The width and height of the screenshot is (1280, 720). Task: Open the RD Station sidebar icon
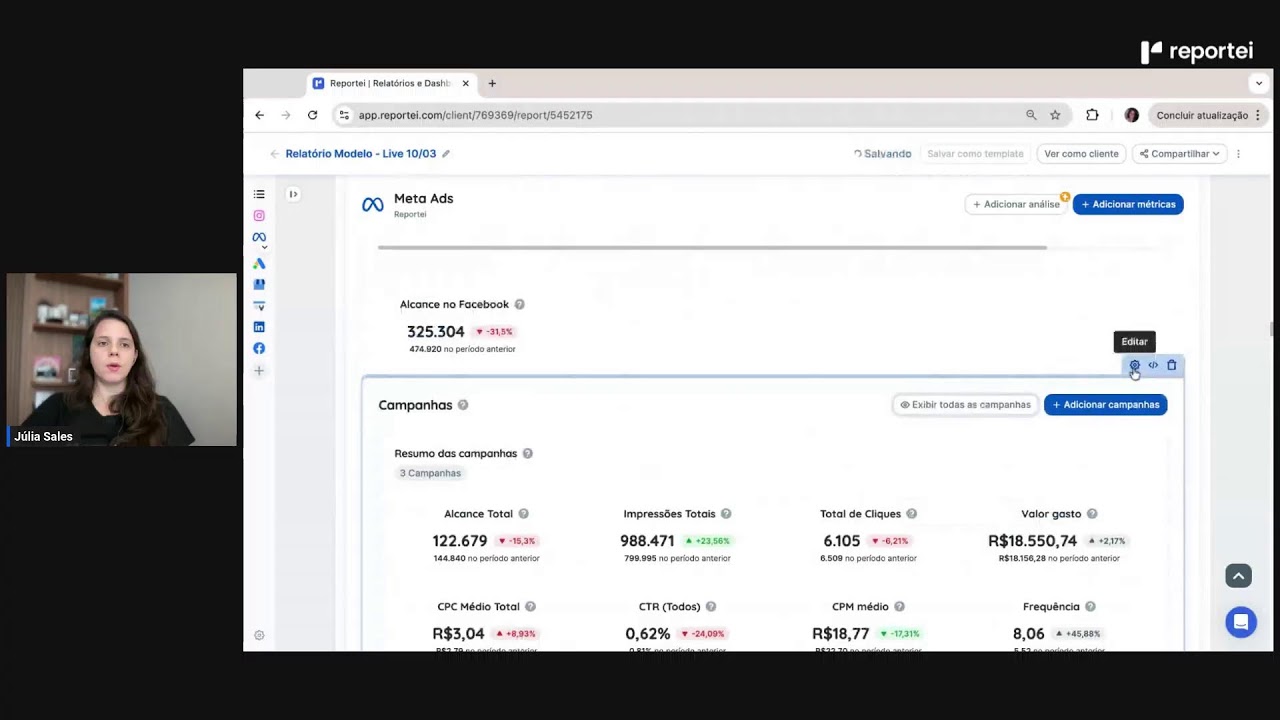coord(259,306)
